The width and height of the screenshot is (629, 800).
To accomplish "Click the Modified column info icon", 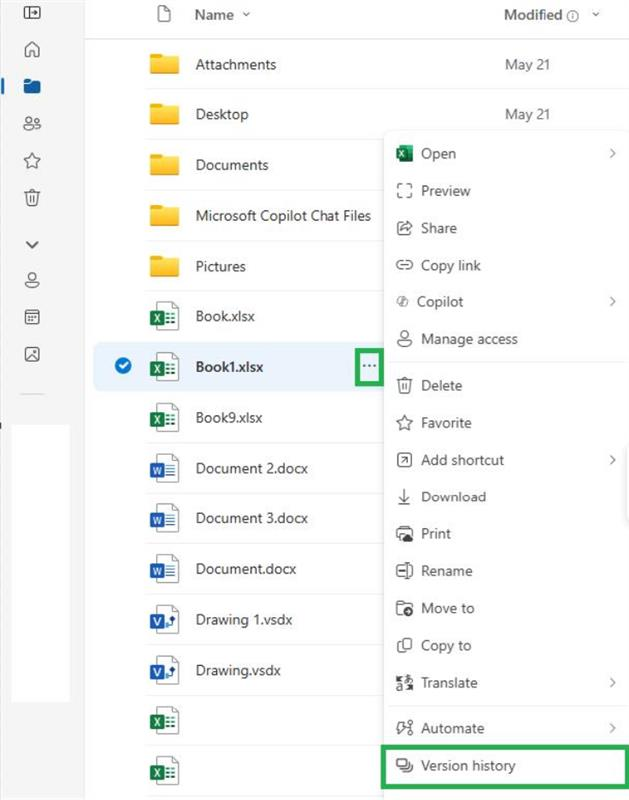I will coord(573,16).
